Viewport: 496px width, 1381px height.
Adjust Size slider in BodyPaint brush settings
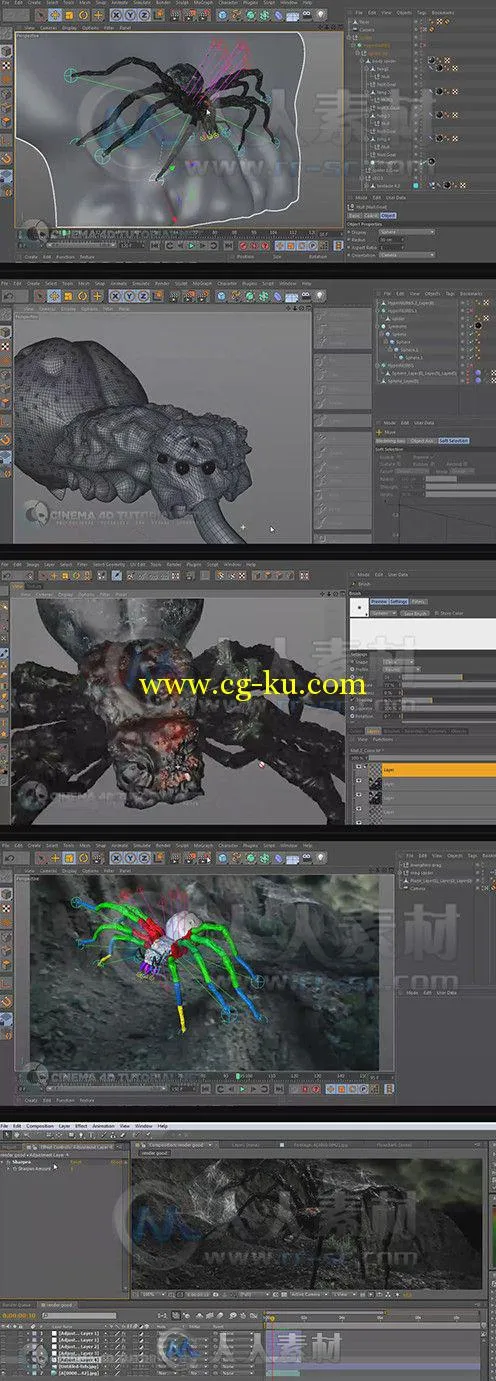[x=448, y=677]
